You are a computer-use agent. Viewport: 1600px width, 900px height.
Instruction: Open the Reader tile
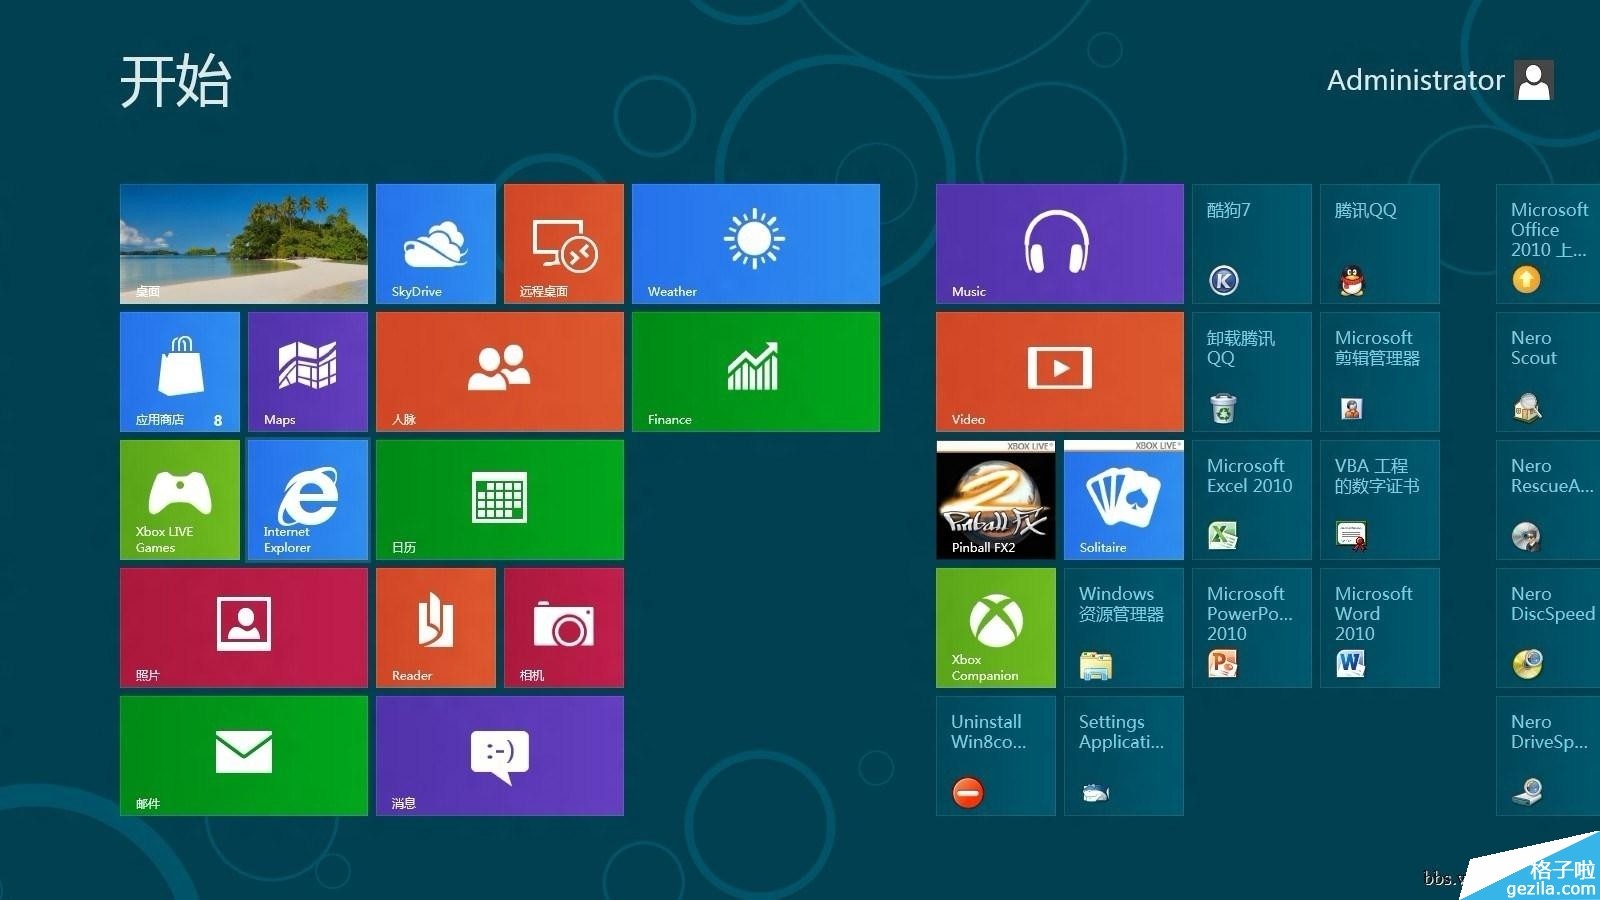(436, 628)
